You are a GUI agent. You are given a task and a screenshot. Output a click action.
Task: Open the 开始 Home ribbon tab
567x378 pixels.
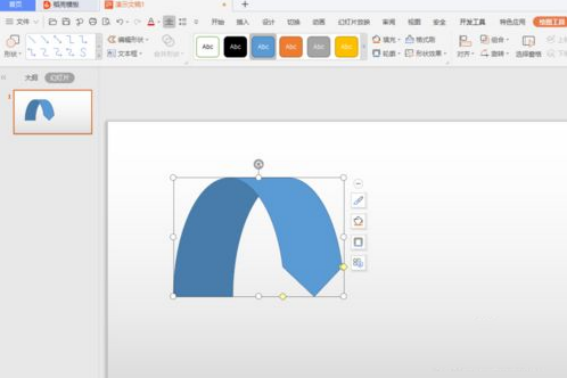(x=218, y=22)
